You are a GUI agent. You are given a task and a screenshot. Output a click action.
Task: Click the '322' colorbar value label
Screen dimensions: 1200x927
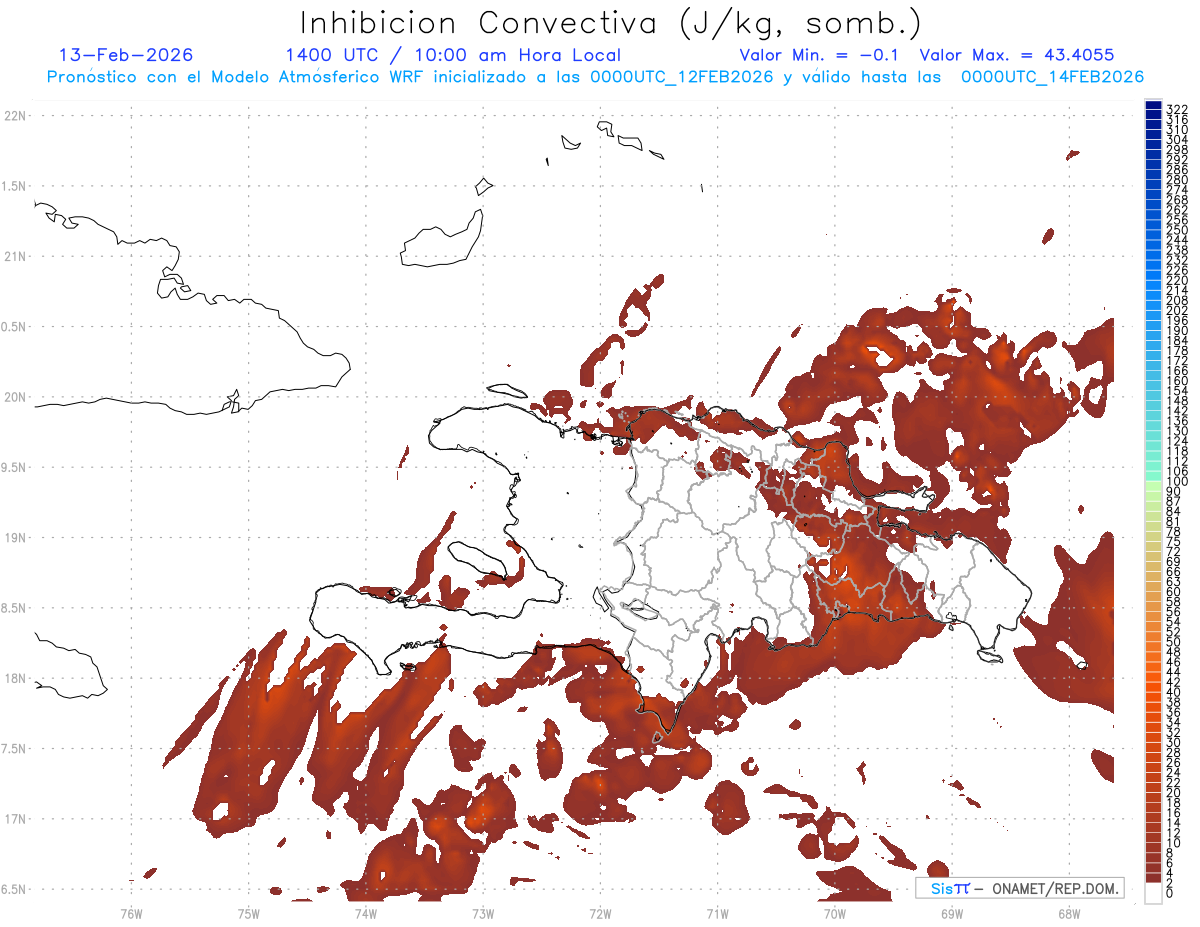1176,109
